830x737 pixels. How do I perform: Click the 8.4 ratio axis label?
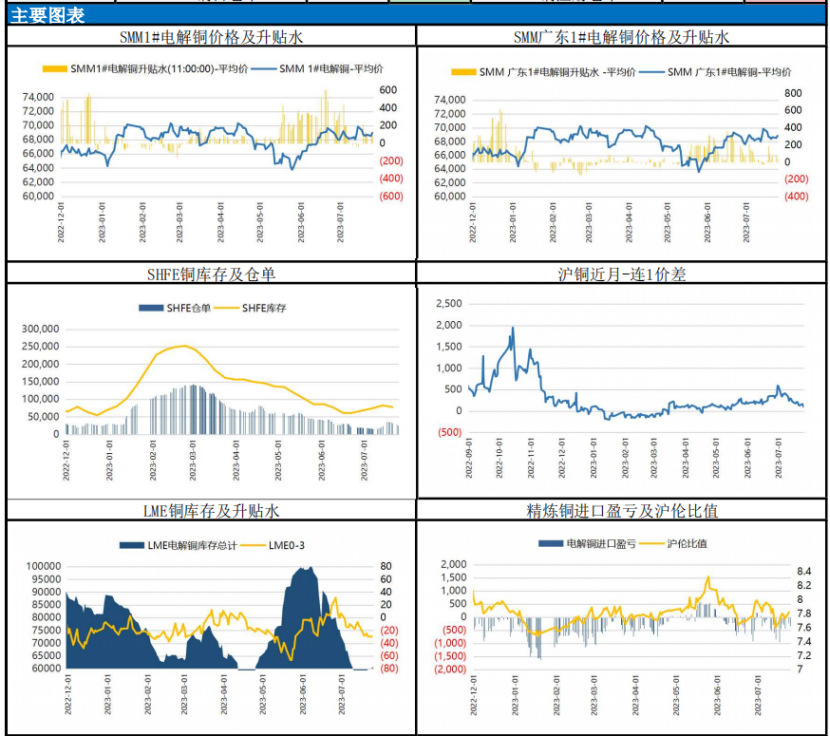[x=804, y=571]
